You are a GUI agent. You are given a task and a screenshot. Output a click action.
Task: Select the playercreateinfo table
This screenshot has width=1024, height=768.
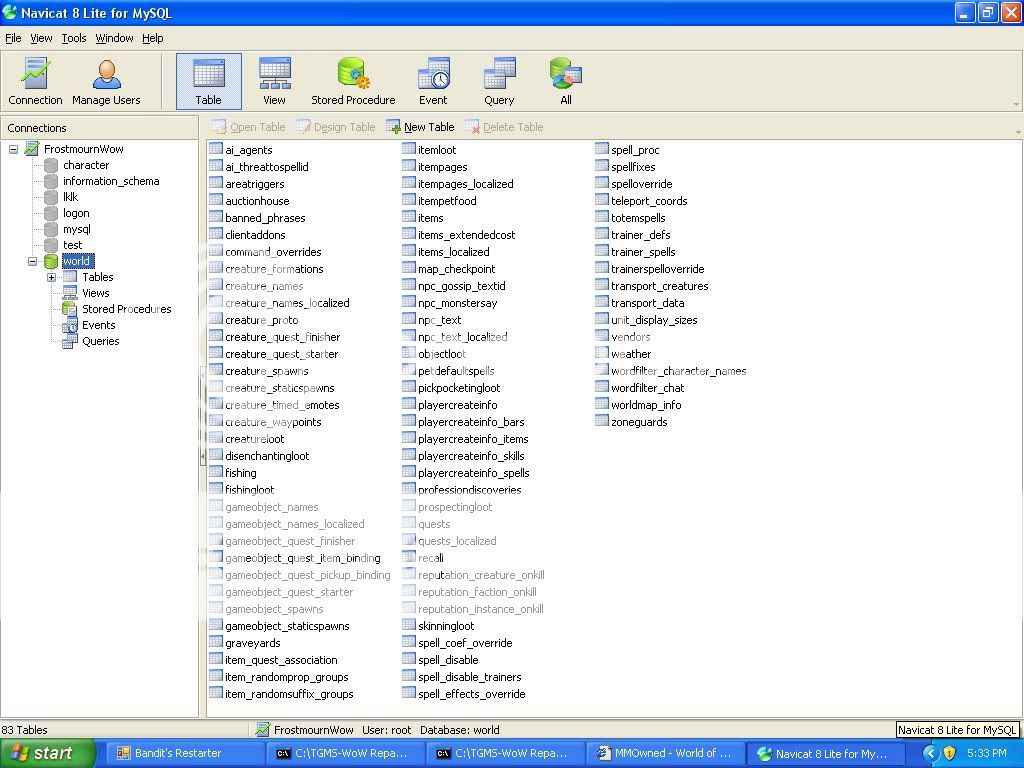coord(457,405)
